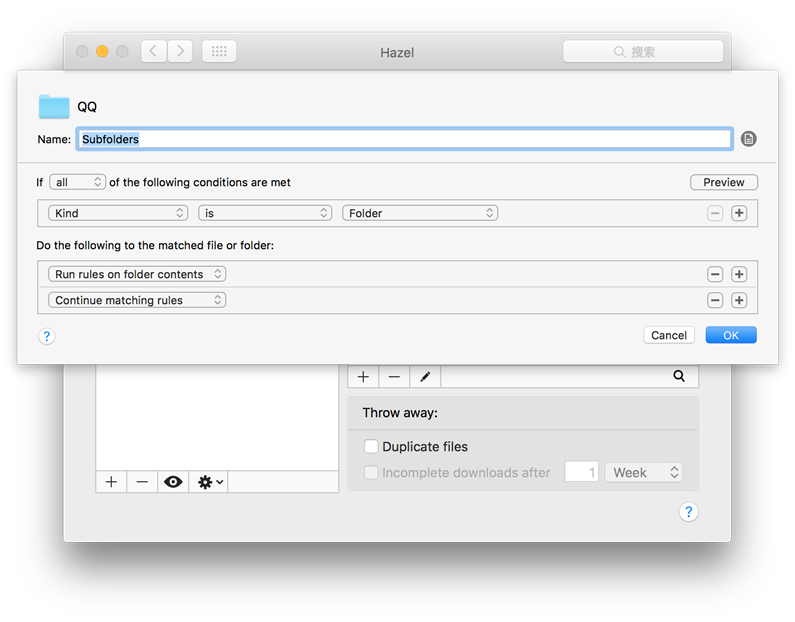Click the gear menu under folder list

pos(210,482)
